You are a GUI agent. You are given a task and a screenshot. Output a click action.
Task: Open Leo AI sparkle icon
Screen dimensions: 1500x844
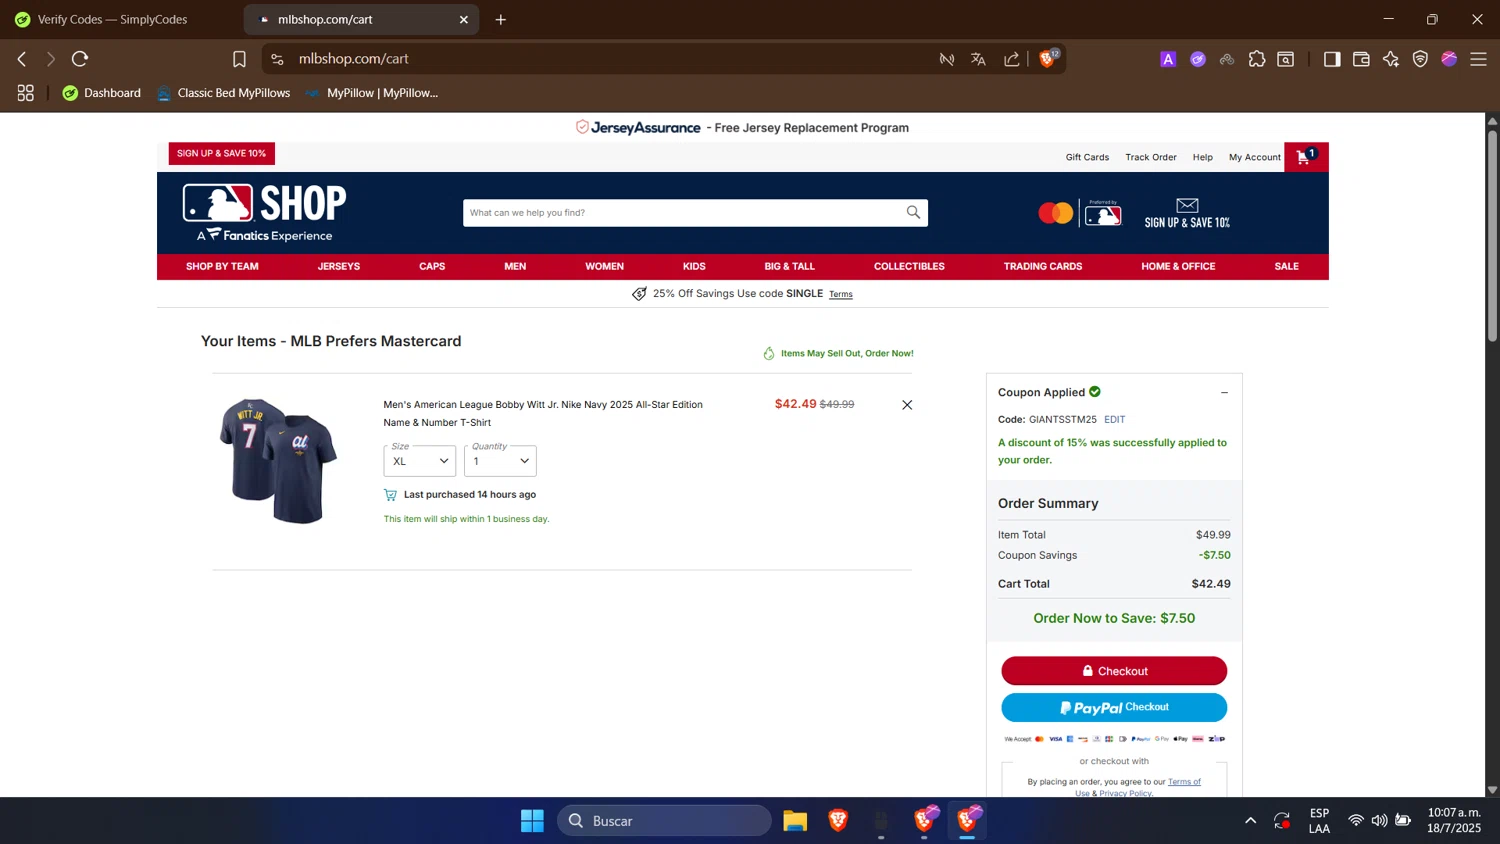(1391, 59)
